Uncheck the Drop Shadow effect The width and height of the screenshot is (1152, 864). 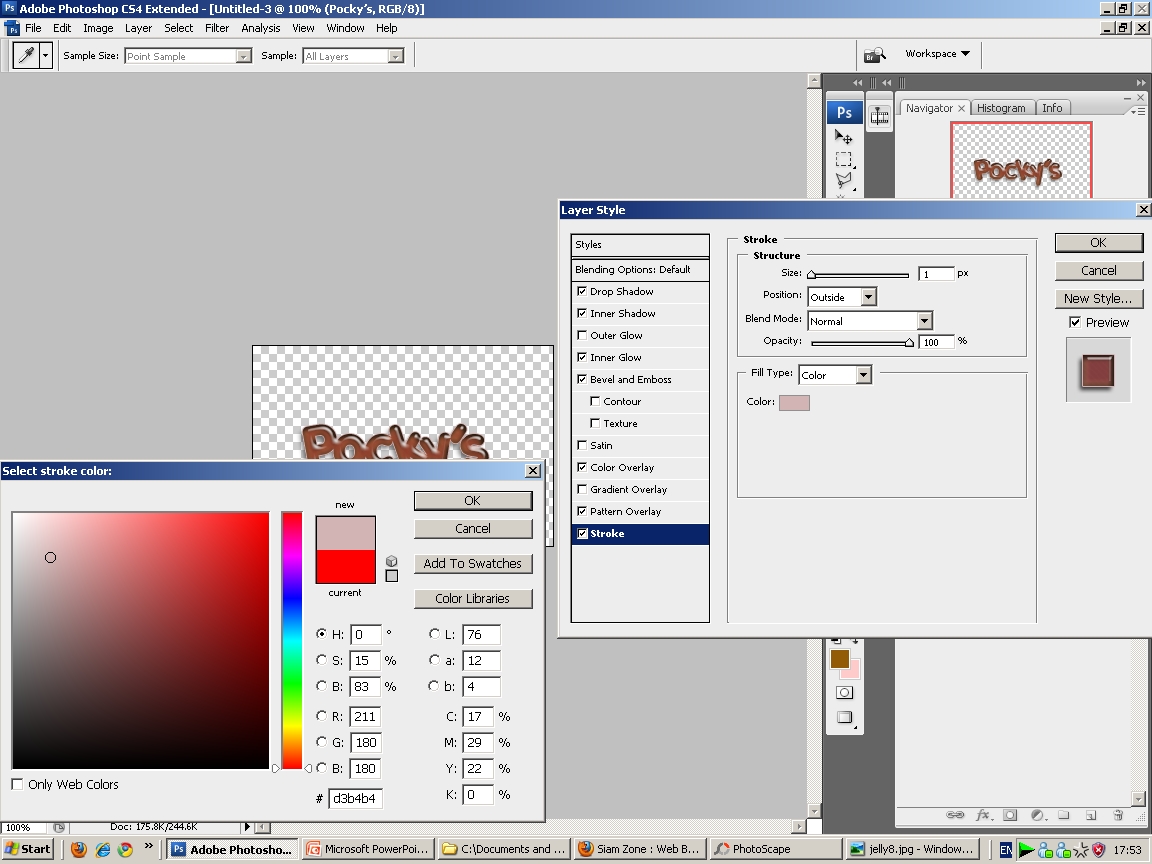click(x=582, y=291)
